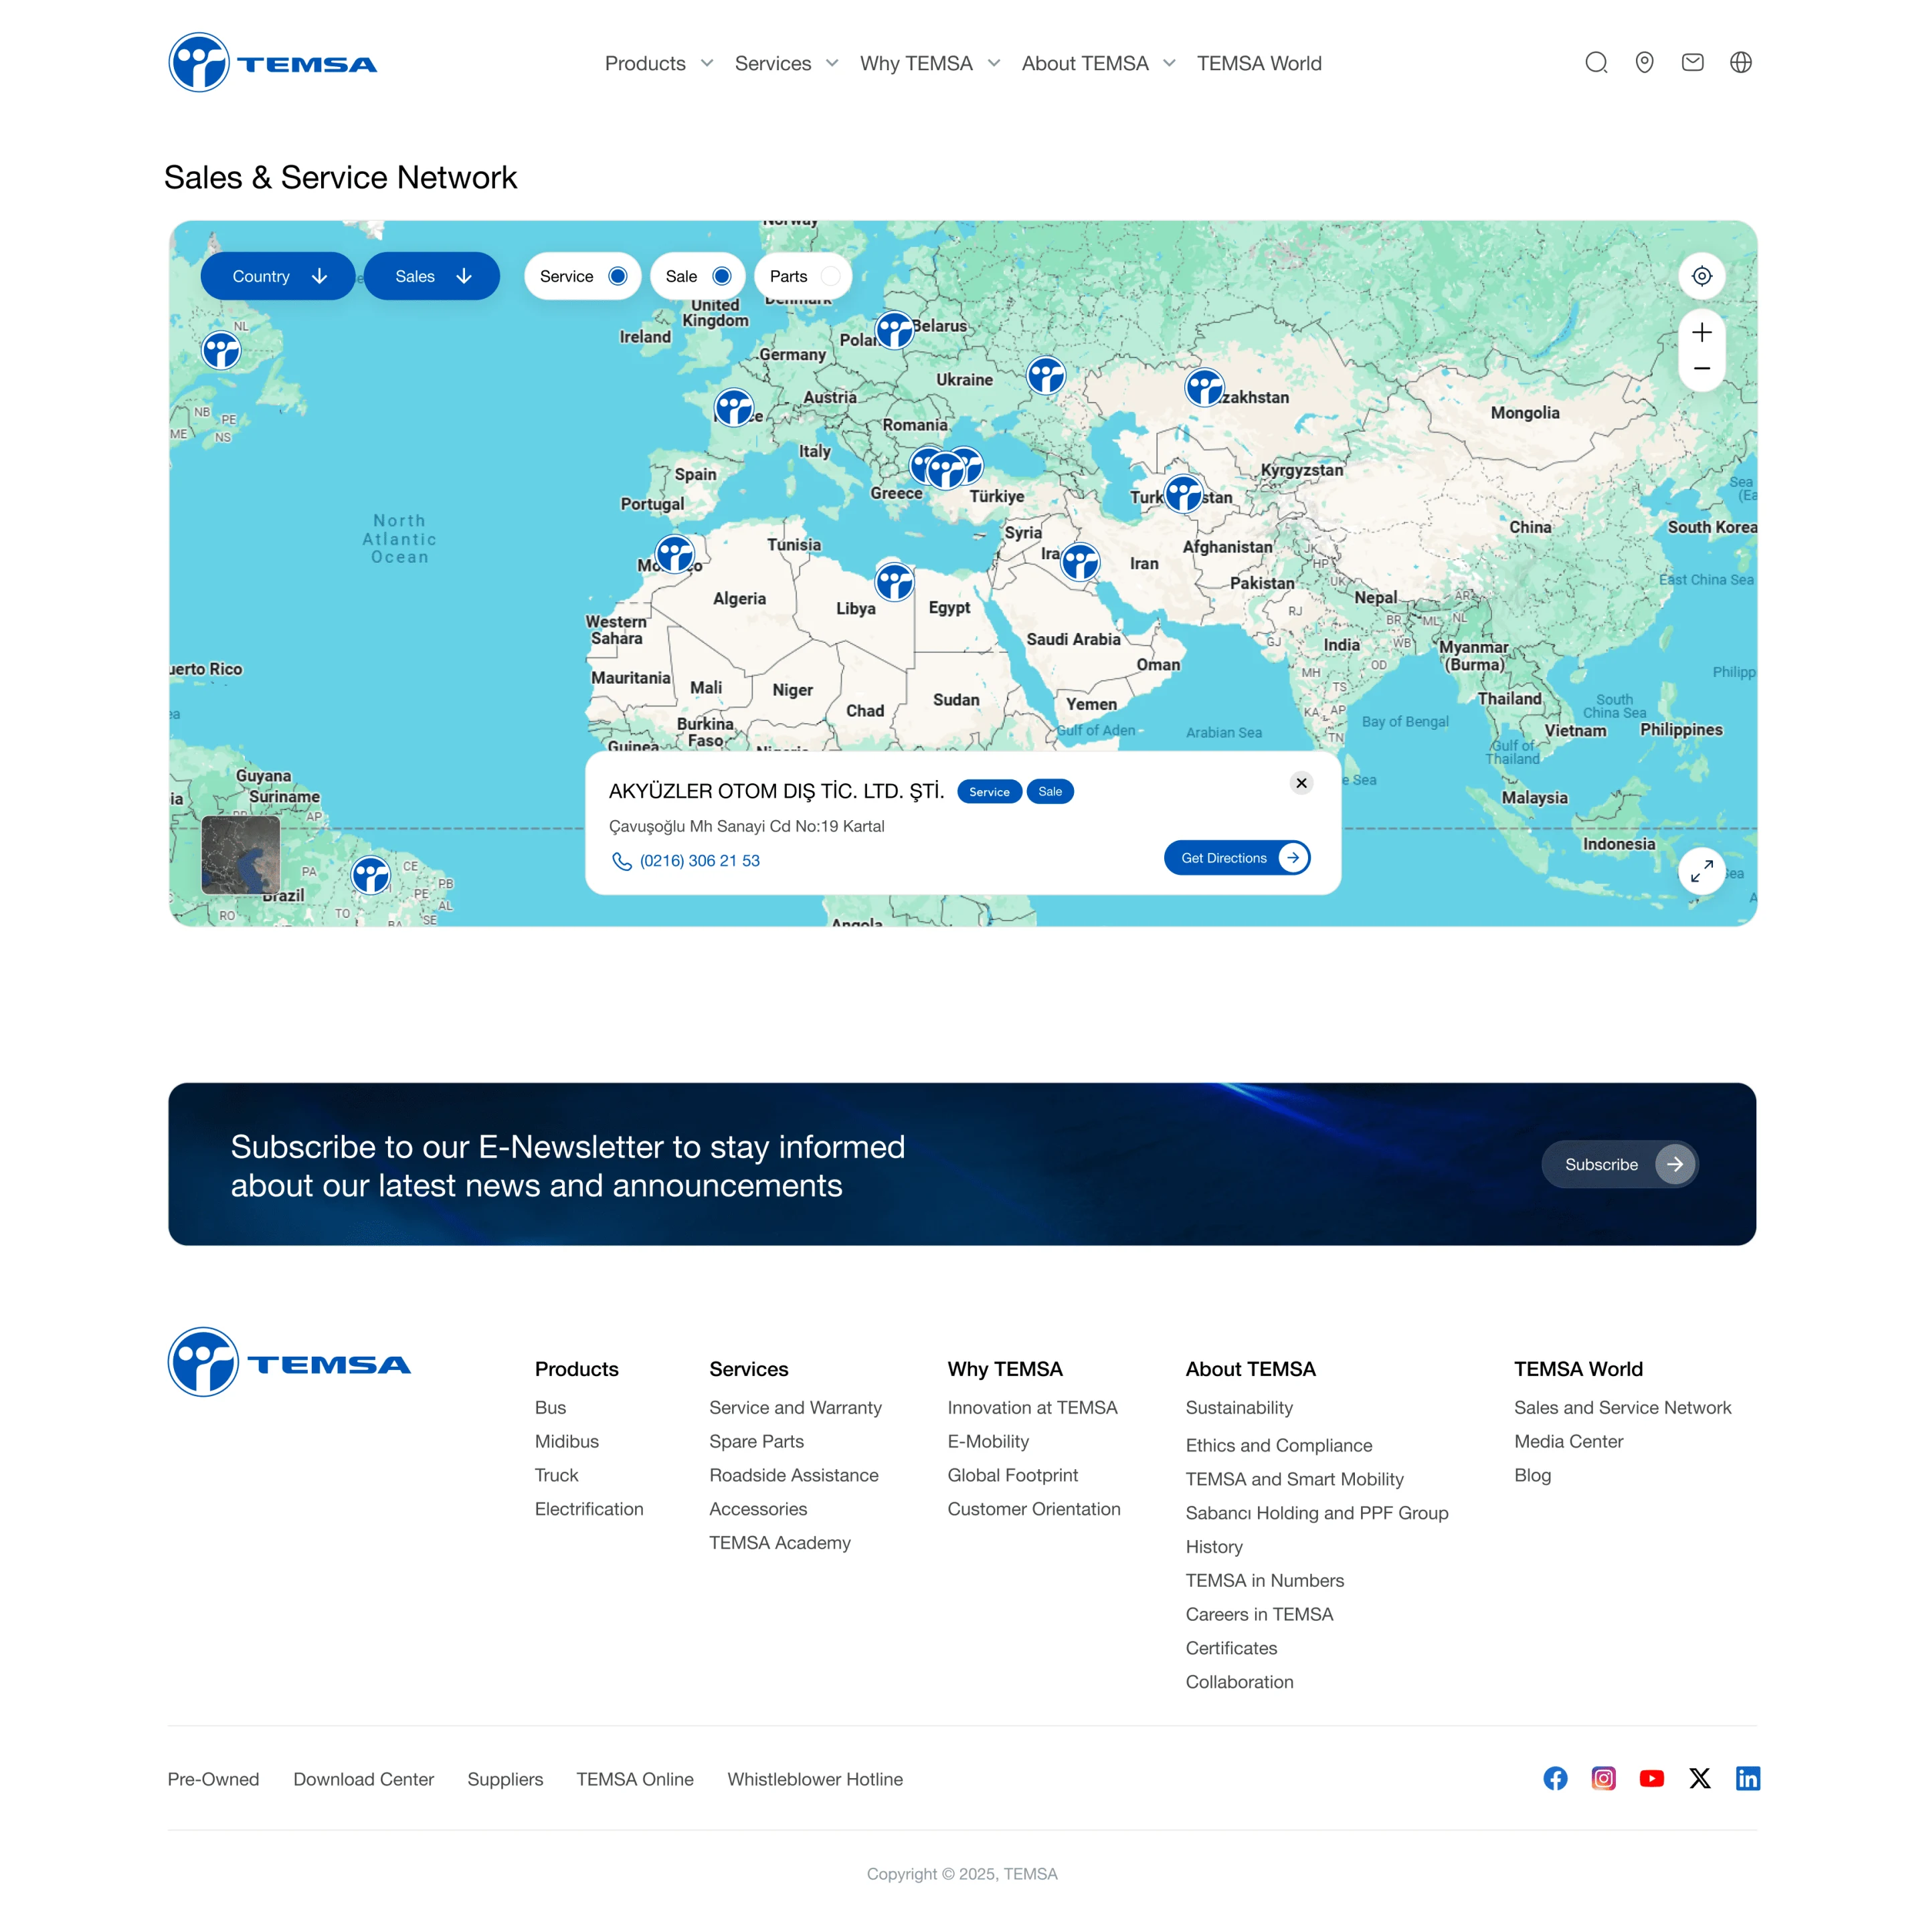
Task: Toggle the Sale filter
Action: [x=698, y=276]
